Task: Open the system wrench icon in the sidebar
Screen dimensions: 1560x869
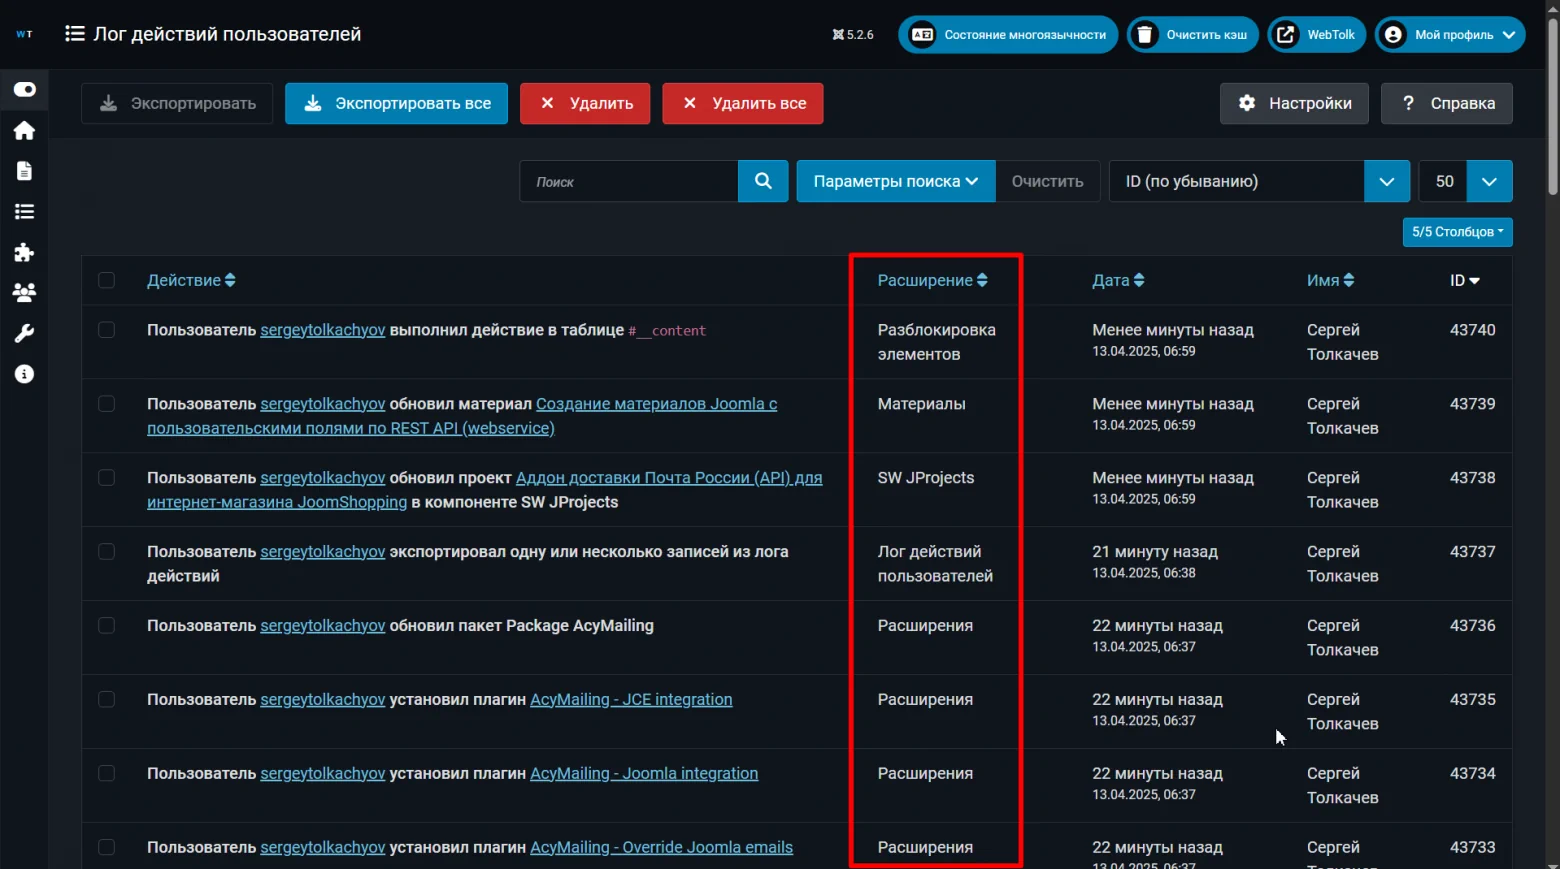Action: tap(24, 333)
